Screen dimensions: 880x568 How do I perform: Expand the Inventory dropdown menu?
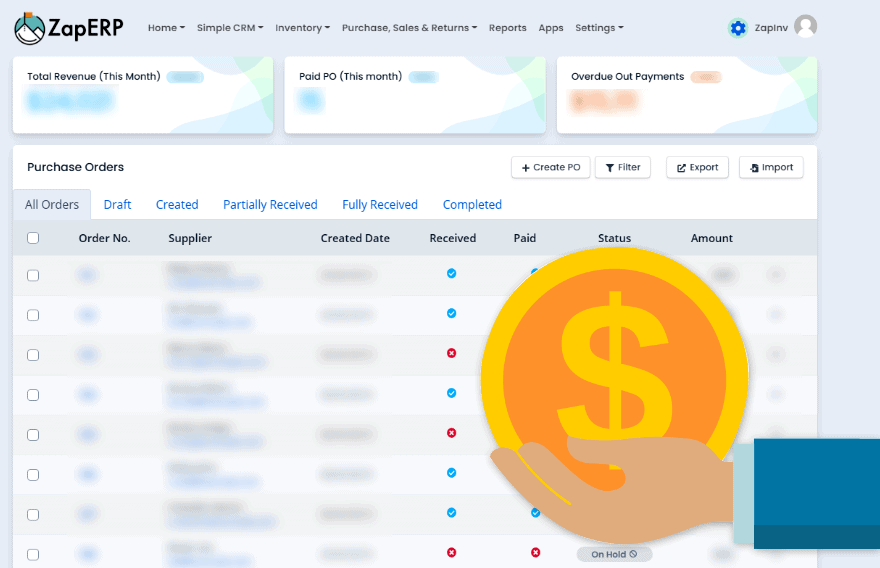pos(302,28)
